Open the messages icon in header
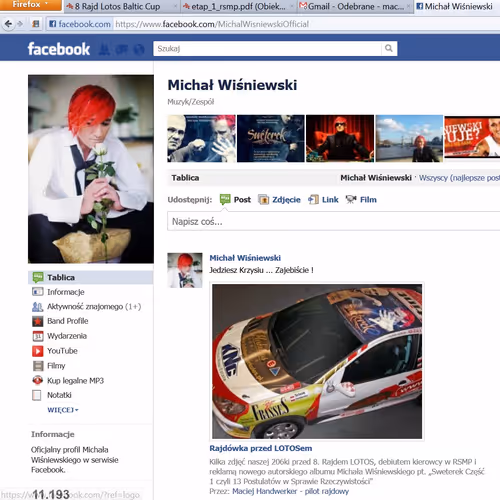 point(122,49)
